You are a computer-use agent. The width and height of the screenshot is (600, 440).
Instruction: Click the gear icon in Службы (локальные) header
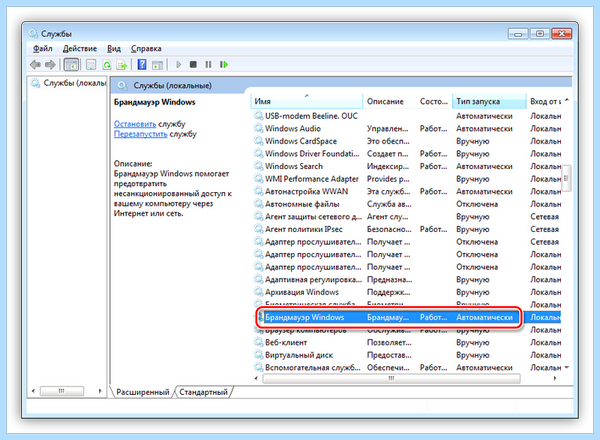[122, 85]
